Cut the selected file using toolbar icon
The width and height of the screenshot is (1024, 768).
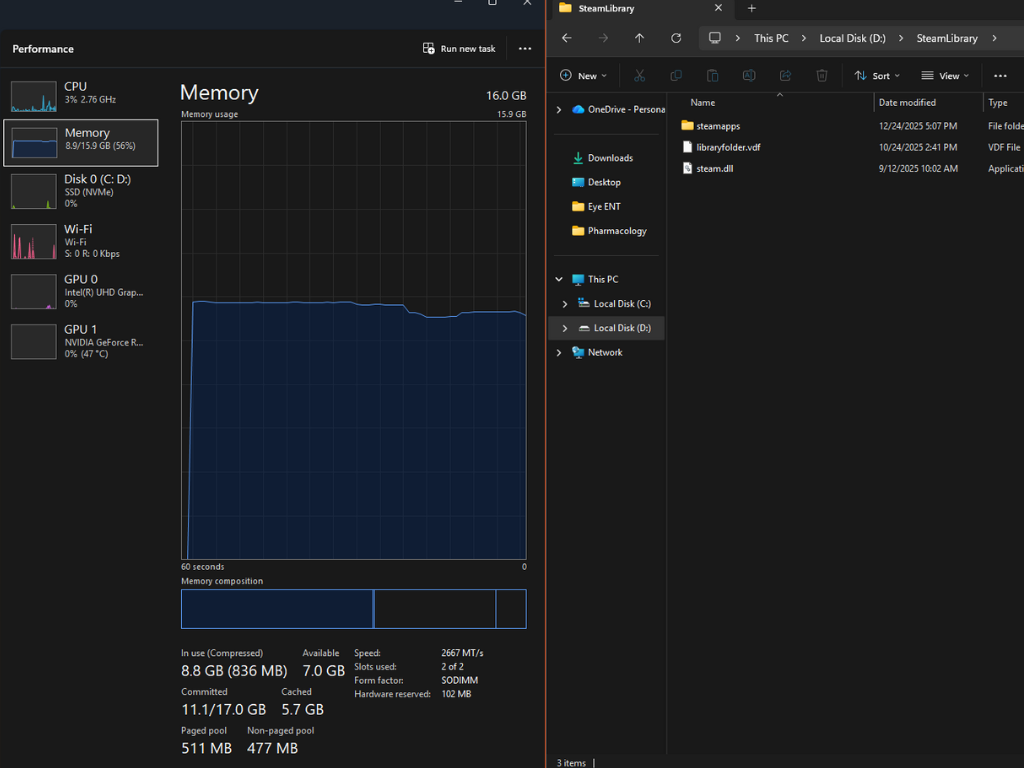pyautogui.click(x=638, y=75)
